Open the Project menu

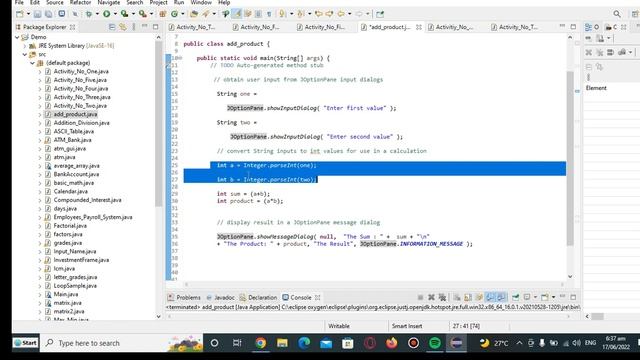(x=158, y=2)
